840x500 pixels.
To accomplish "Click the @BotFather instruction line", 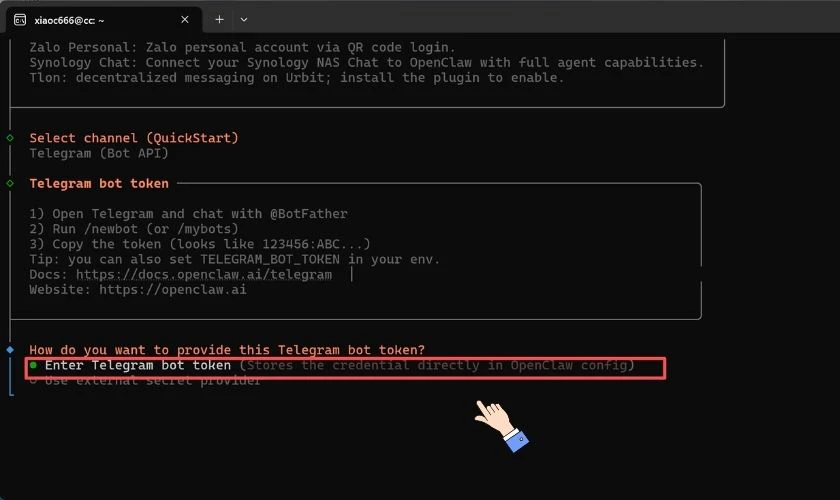I will click(x=188, y=214).
